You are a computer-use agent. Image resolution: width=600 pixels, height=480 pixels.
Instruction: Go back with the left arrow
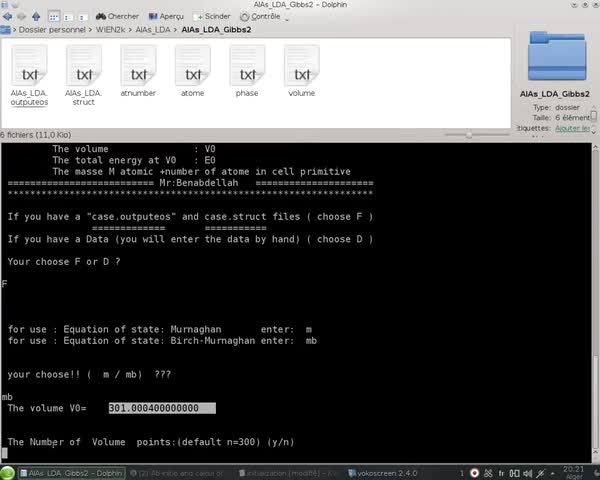(x=7, y=16)
